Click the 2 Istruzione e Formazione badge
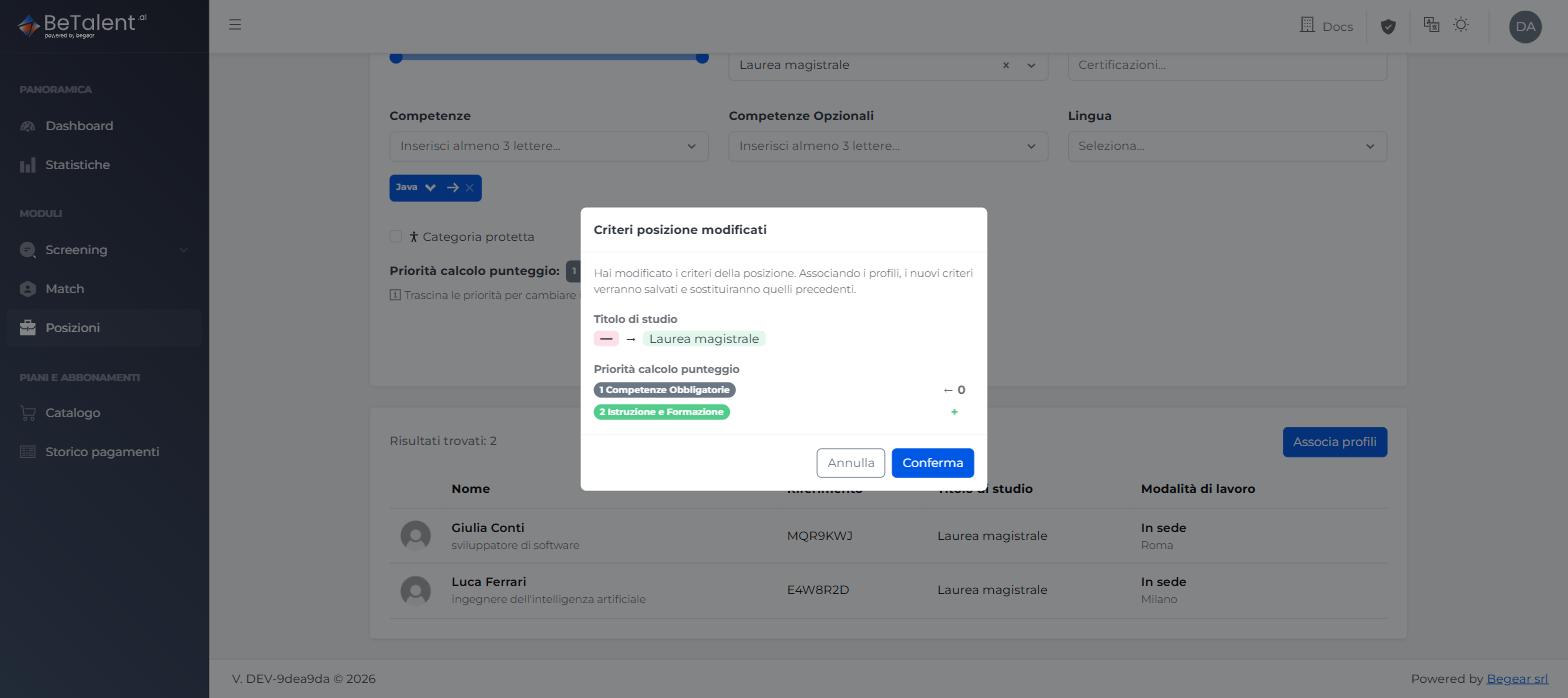This screenshot has width=1568, height=698. click(662, 412)
